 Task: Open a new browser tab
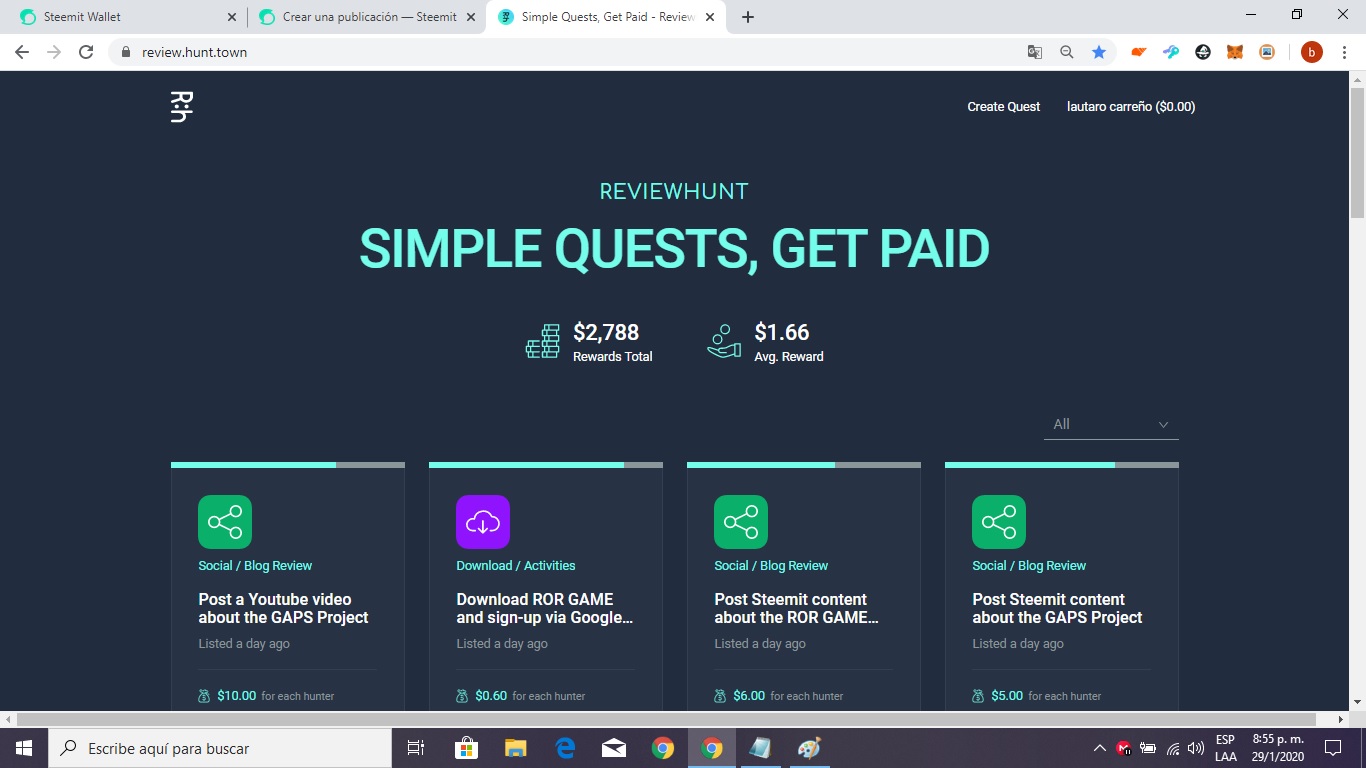pos(748,17)
